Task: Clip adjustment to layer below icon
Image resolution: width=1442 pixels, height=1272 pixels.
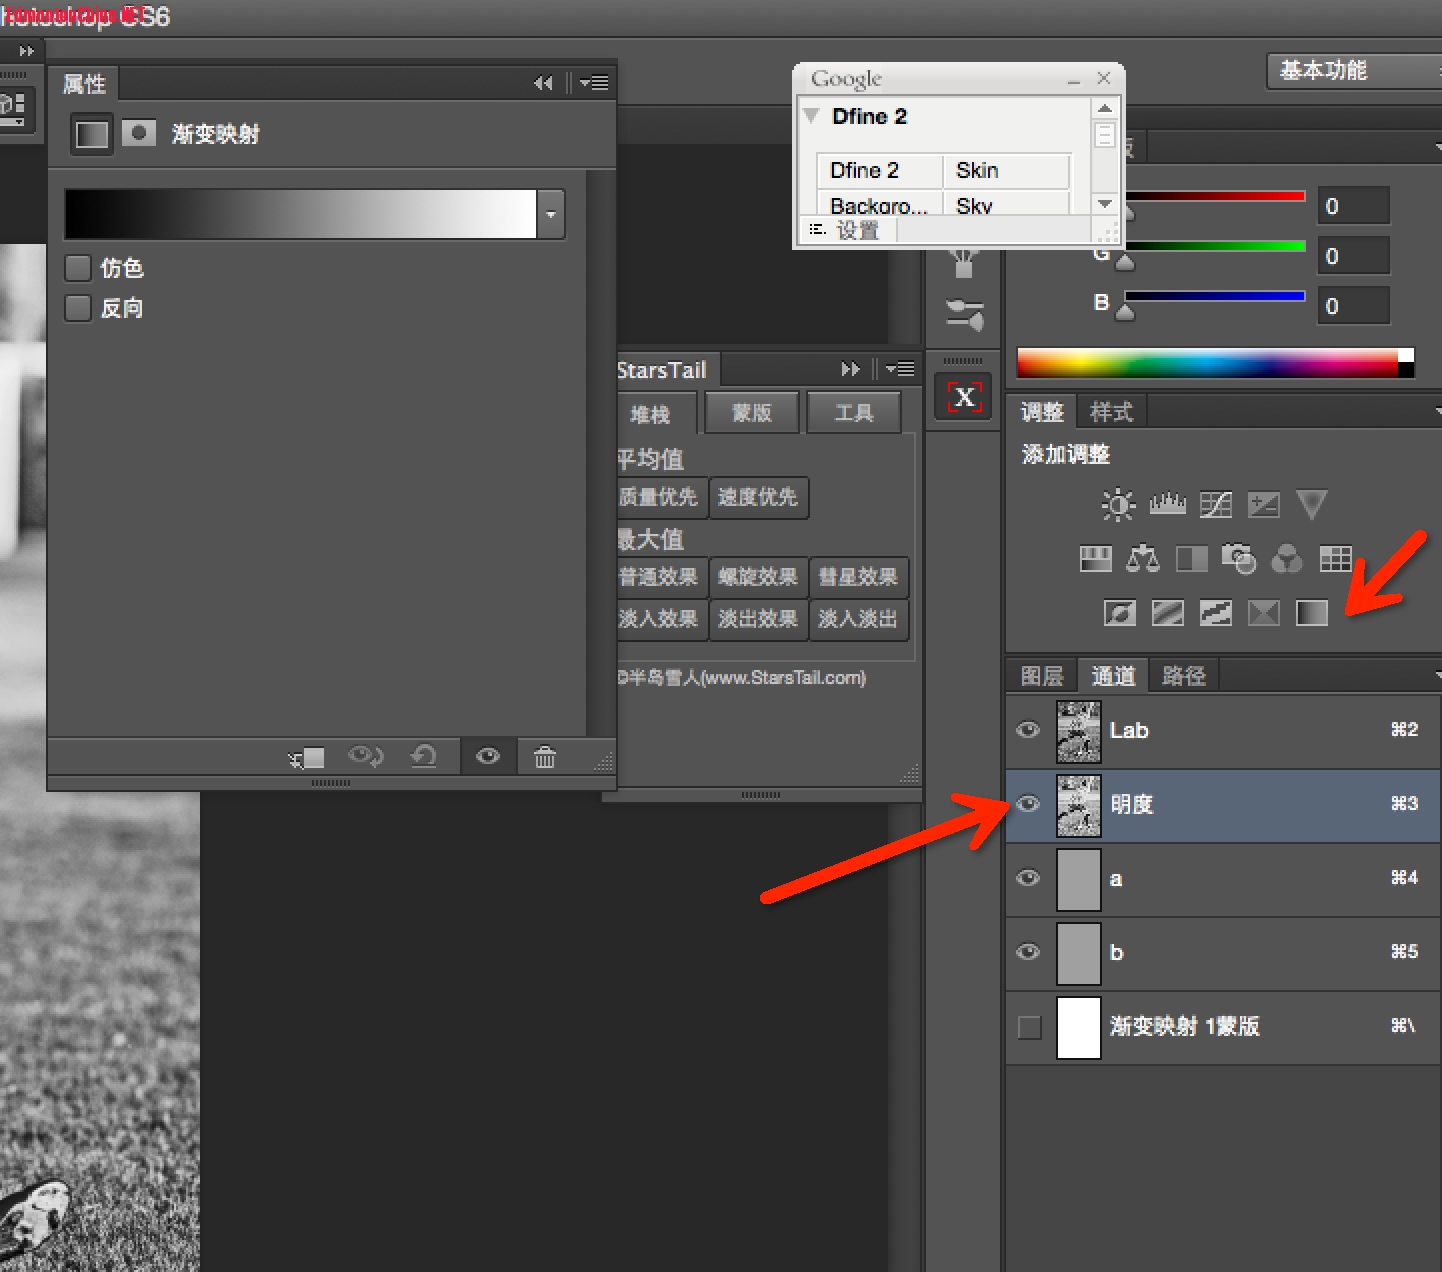Action: (307, 758)
